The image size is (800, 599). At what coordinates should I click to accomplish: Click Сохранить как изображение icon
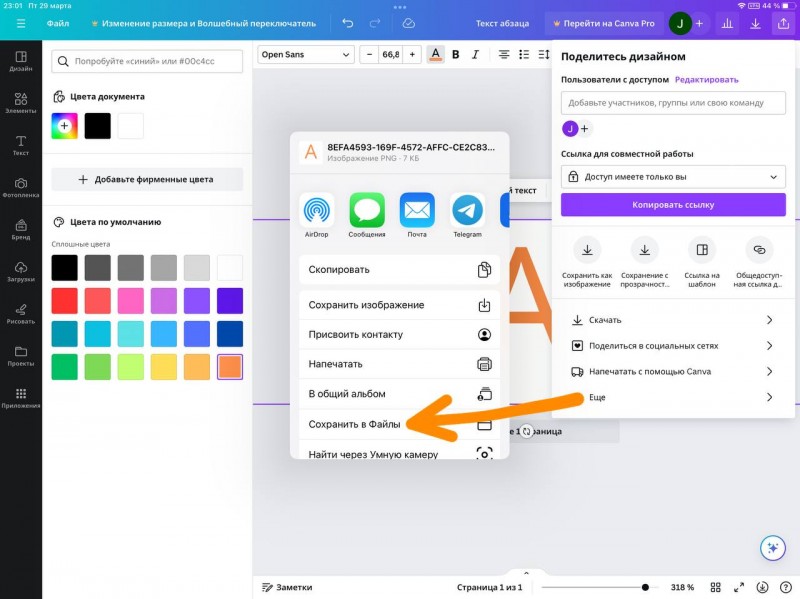coord(587,250)
